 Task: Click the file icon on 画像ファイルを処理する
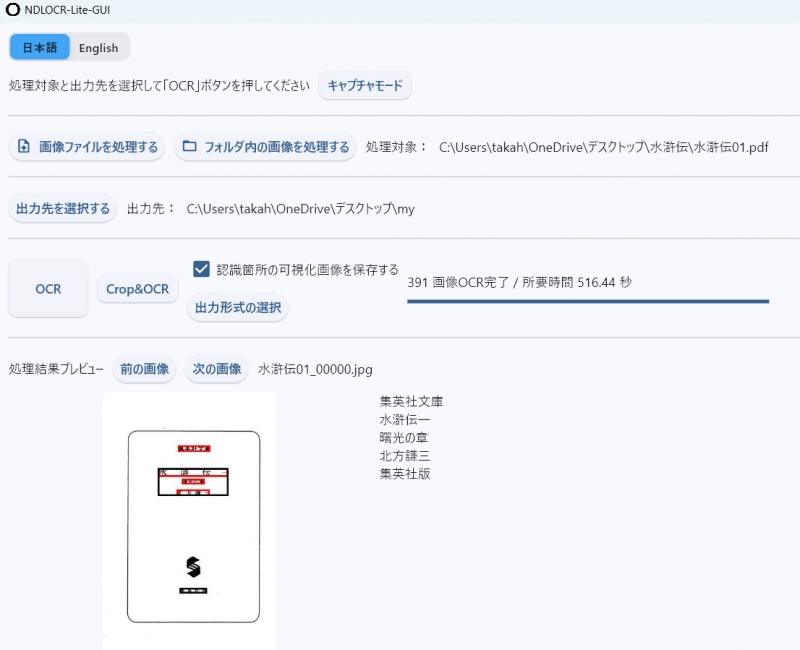[24, 147]
